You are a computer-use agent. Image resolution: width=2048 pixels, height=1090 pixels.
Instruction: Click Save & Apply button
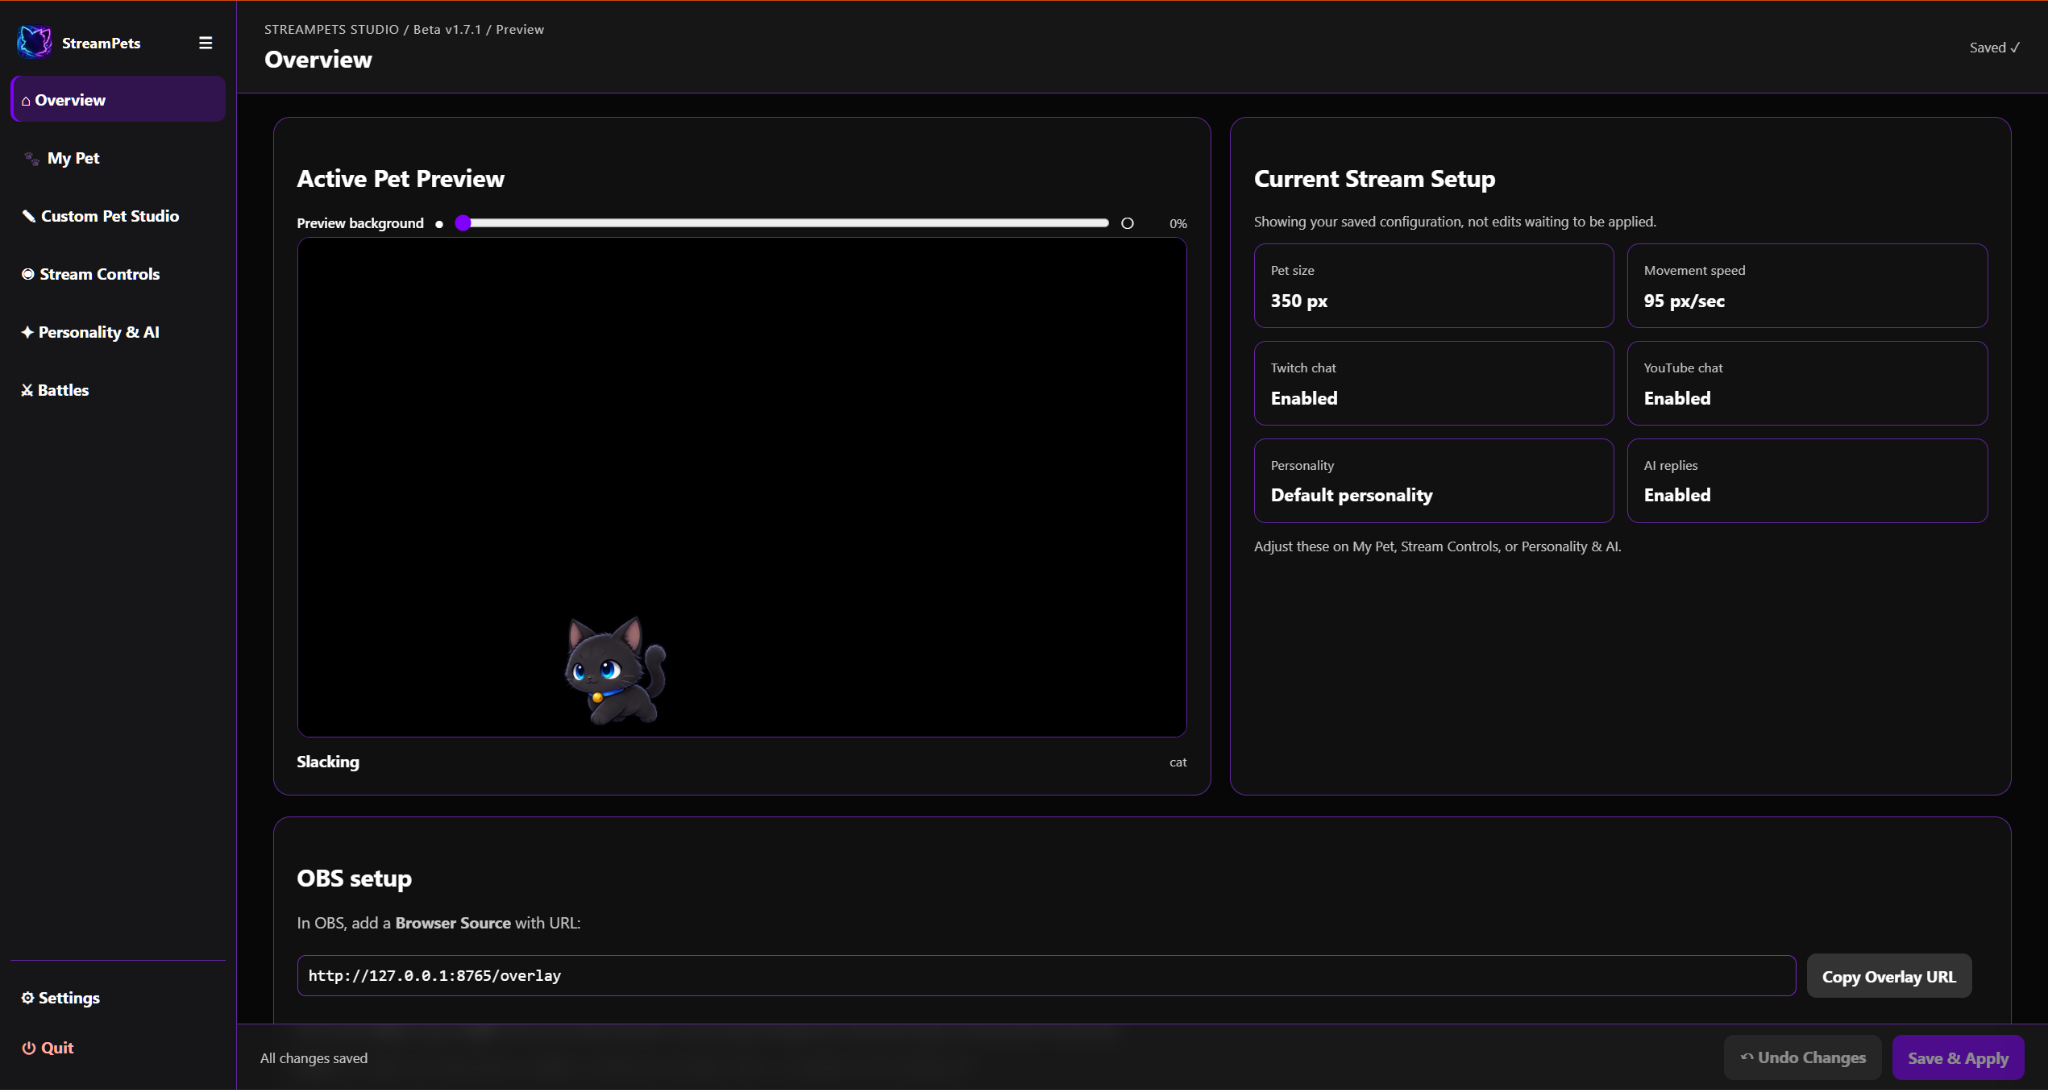coord(1958,1058)
